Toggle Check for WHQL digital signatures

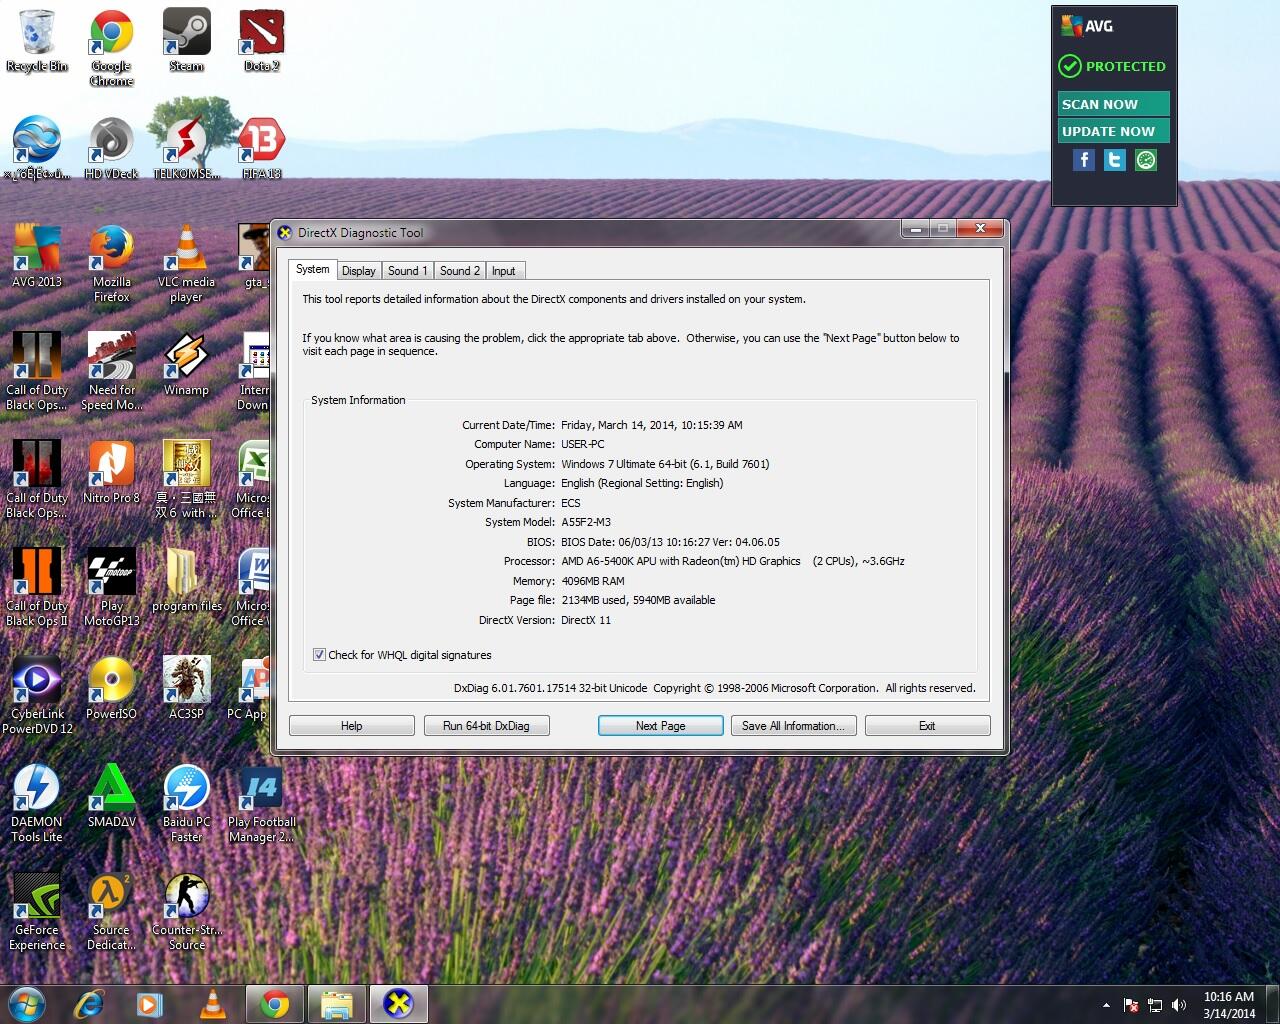319,655
